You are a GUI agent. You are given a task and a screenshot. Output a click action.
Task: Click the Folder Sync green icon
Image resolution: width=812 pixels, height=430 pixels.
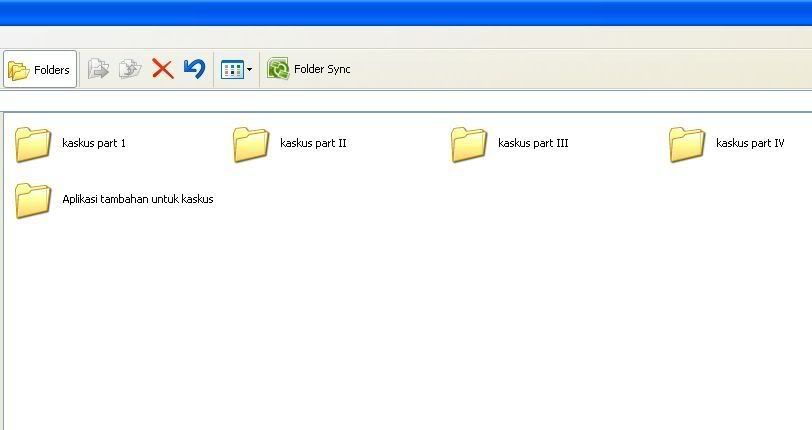coord(278,69)
